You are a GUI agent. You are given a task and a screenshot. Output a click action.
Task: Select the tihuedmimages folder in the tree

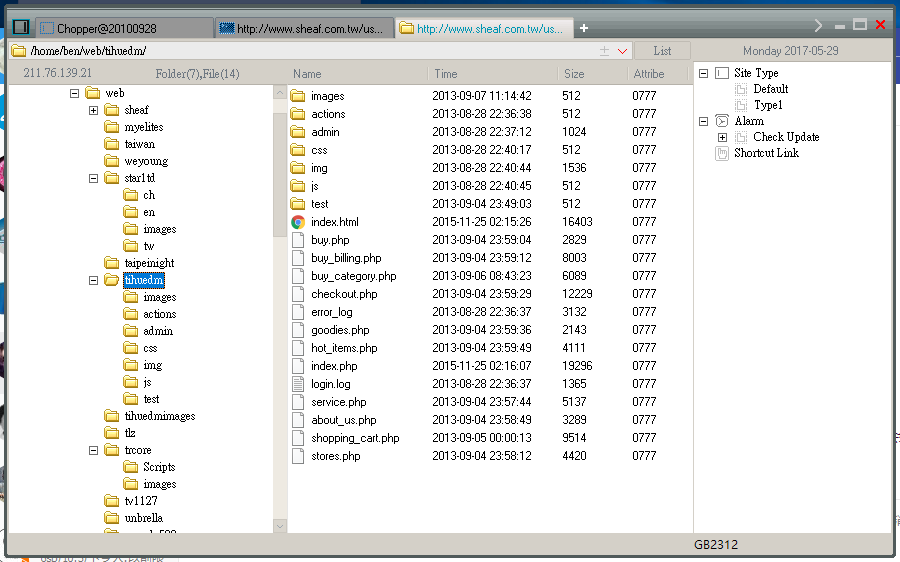pos(160,416)
